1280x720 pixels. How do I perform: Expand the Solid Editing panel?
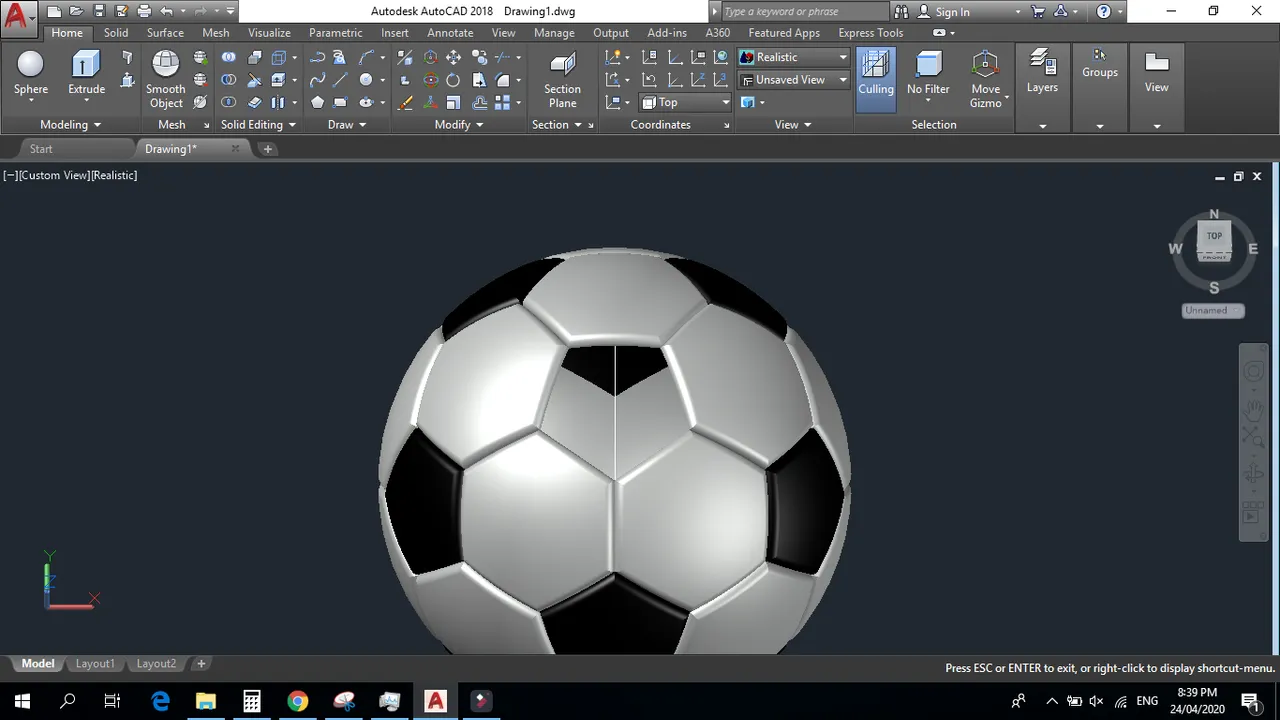tap(258, 125)
